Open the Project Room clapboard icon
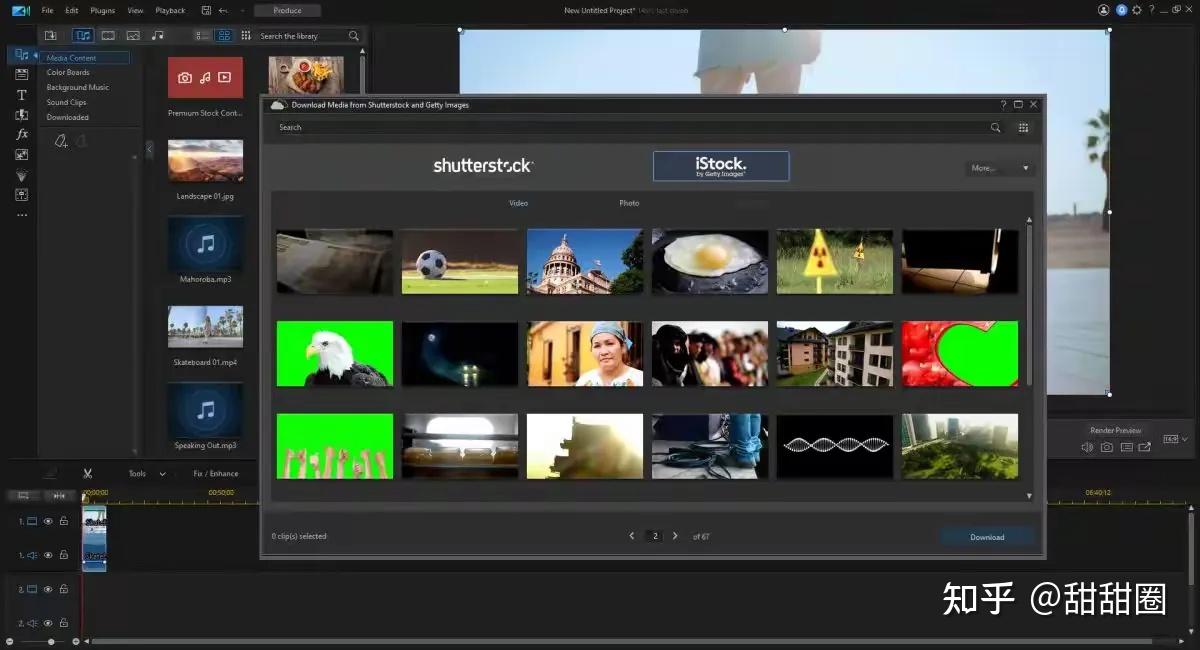Viewport: 1200px width, 650px height. [22, 74]
